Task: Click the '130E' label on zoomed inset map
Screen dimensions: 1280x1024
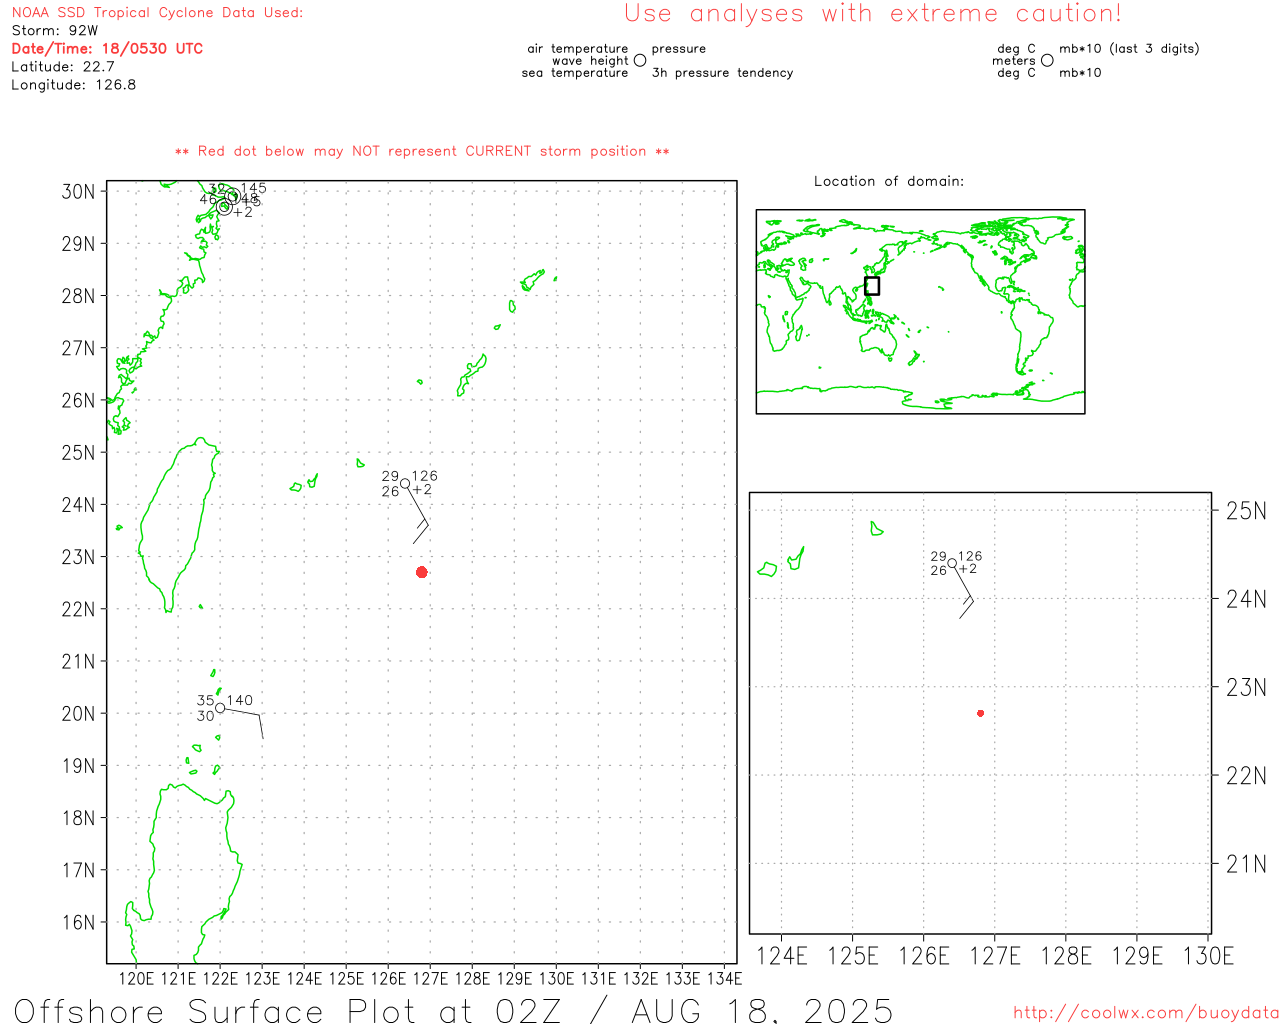Action: (1208, 956)
